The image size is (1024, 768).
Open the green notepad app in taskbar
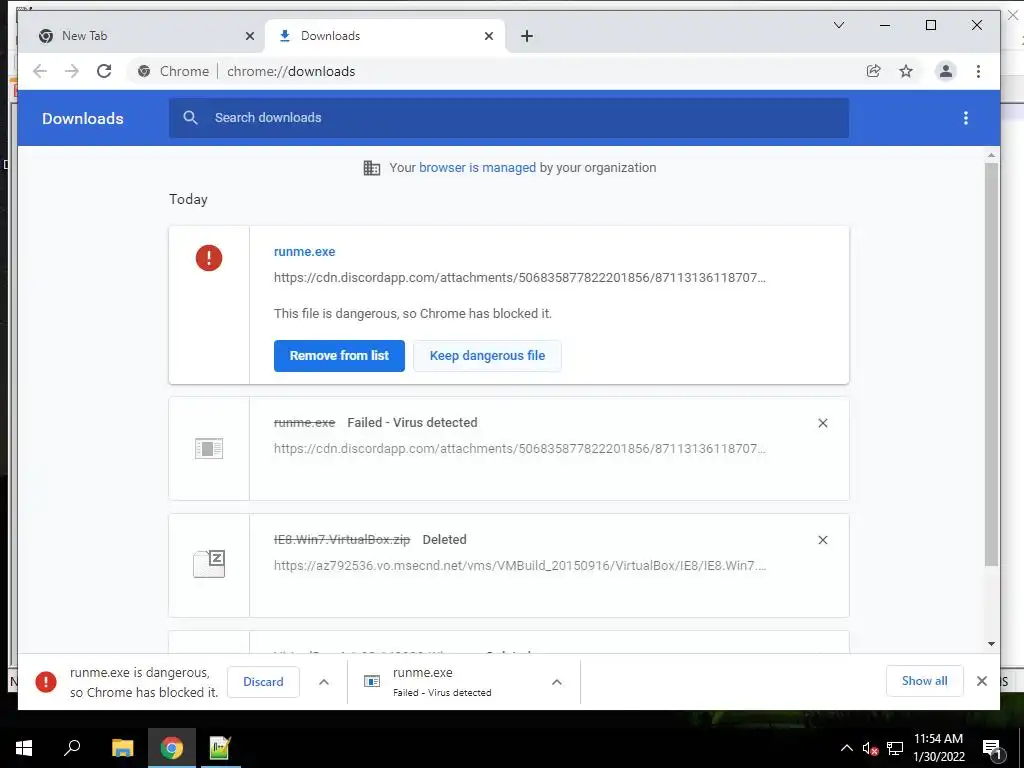pyautogui.click(x=219, y=748)
